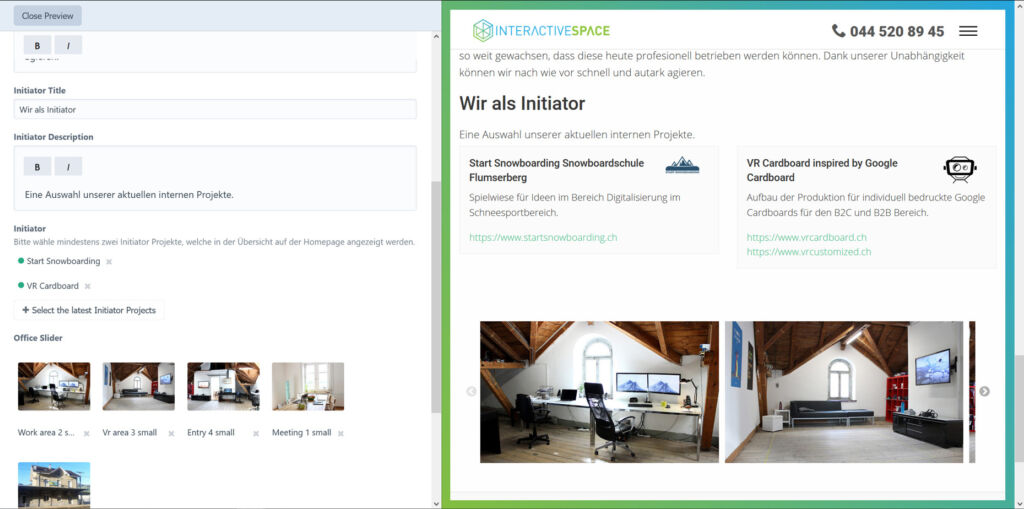Select Meeting 1 small thumbnail
The image size is (1024, 509).
(x=308, y=386)
